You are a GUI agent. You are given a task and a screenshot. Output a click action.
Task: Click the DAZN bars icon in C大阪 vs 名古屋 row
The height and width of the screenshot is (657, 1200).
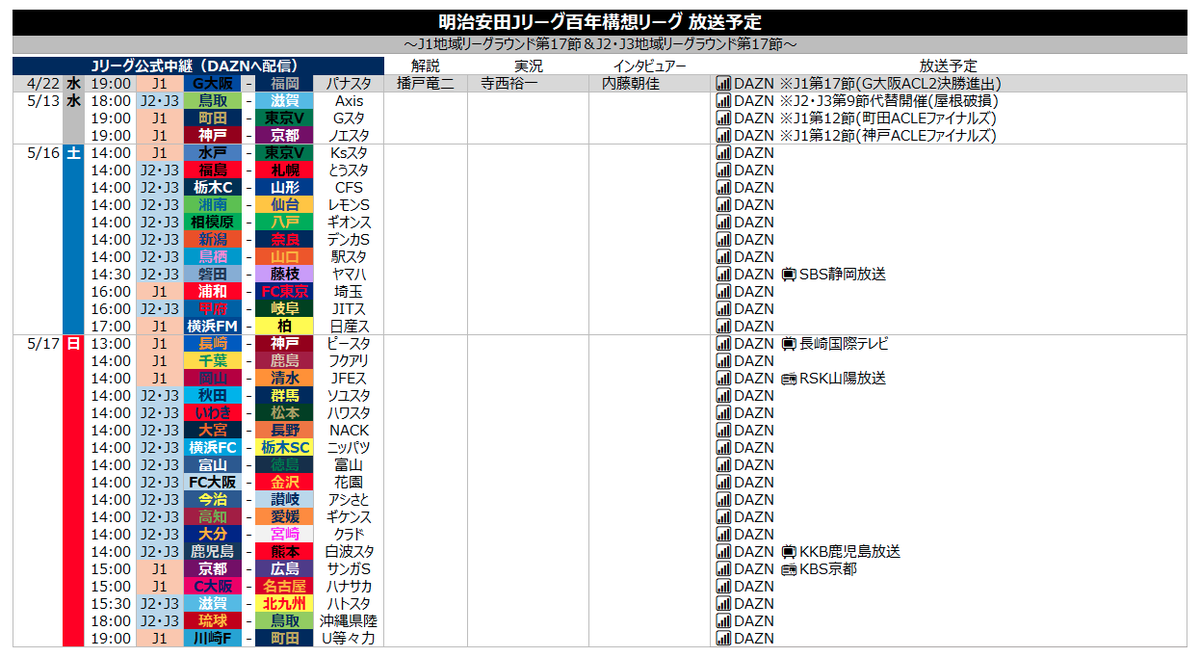(x=724, y=587)
